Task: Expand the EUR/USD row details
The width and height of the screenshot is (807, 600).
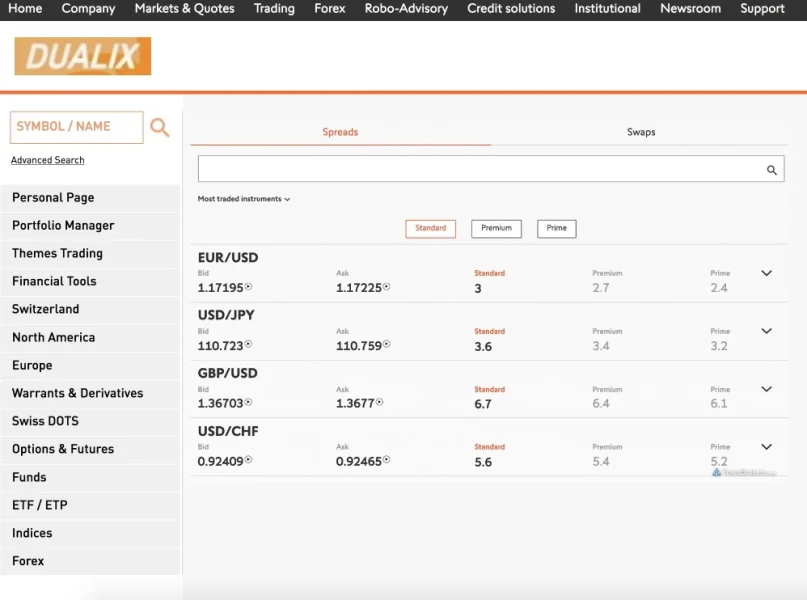Action: pyautogui.click(x=767, y=273)
